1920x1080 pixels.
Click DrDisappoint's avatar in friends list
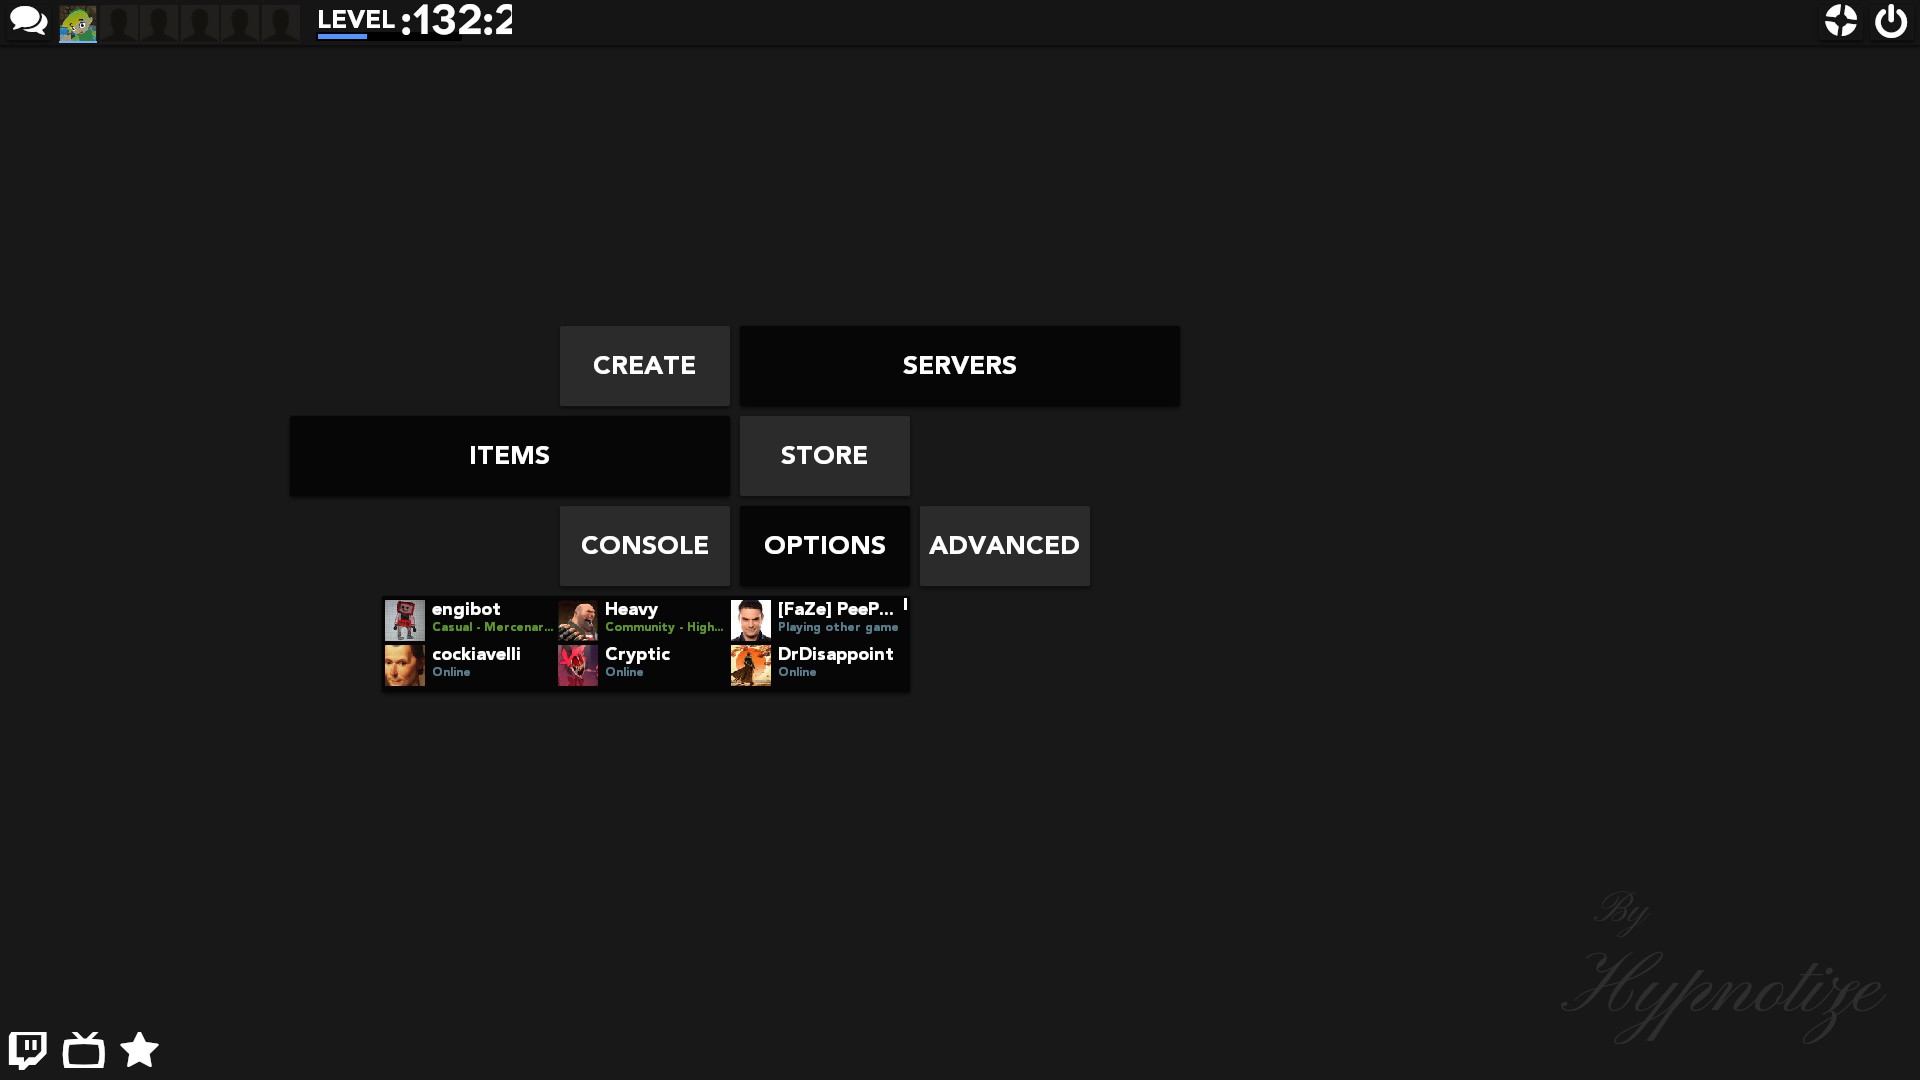point(750,664)
